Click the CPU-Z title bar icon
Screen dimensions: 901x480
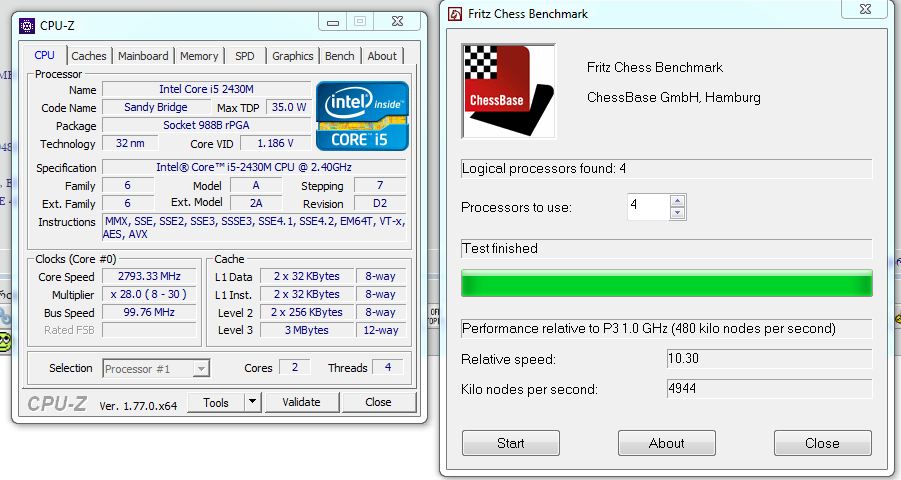coord(27,25)
